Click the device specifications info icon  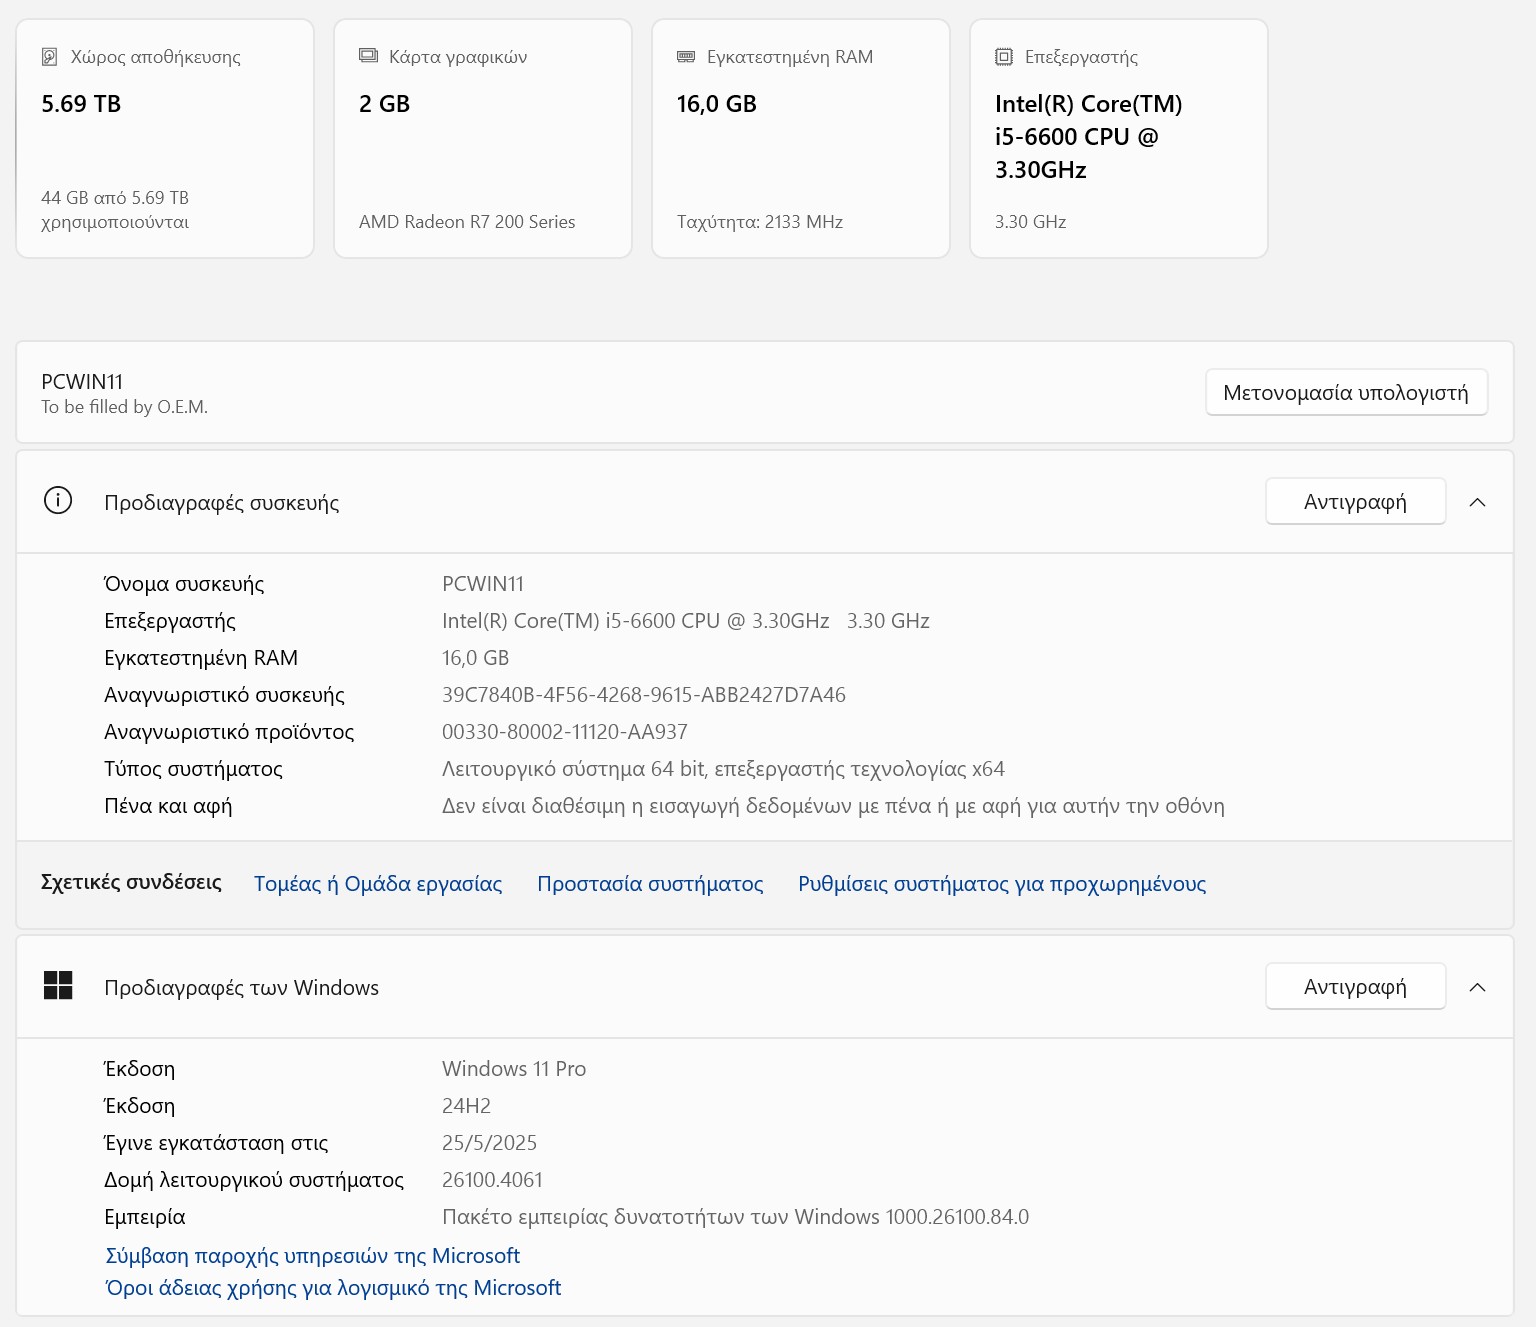(x=58, y=501)
